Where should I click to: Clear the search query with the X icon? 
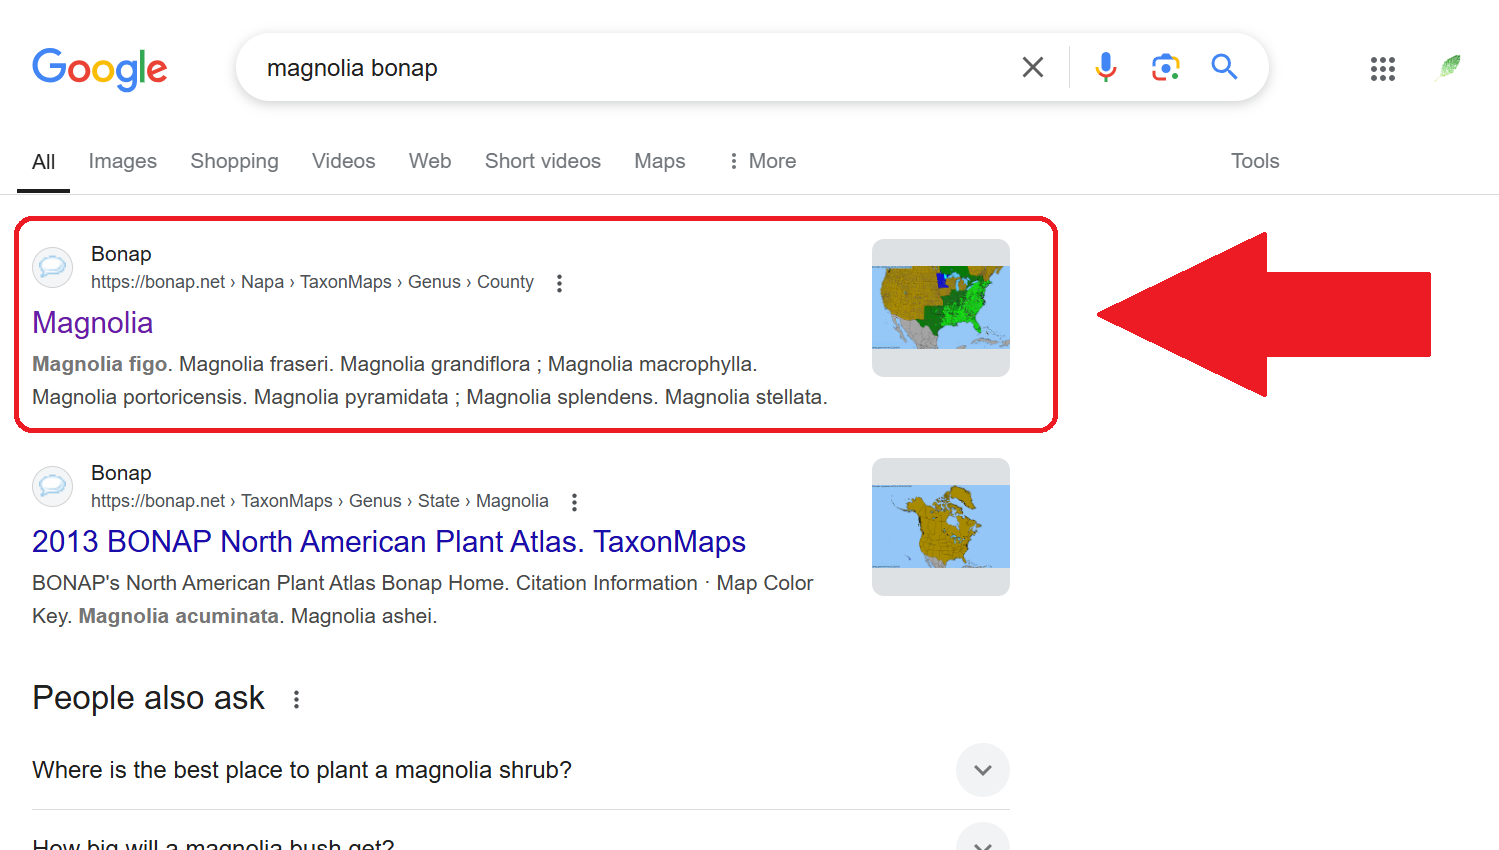click(x=1032, y=67)
